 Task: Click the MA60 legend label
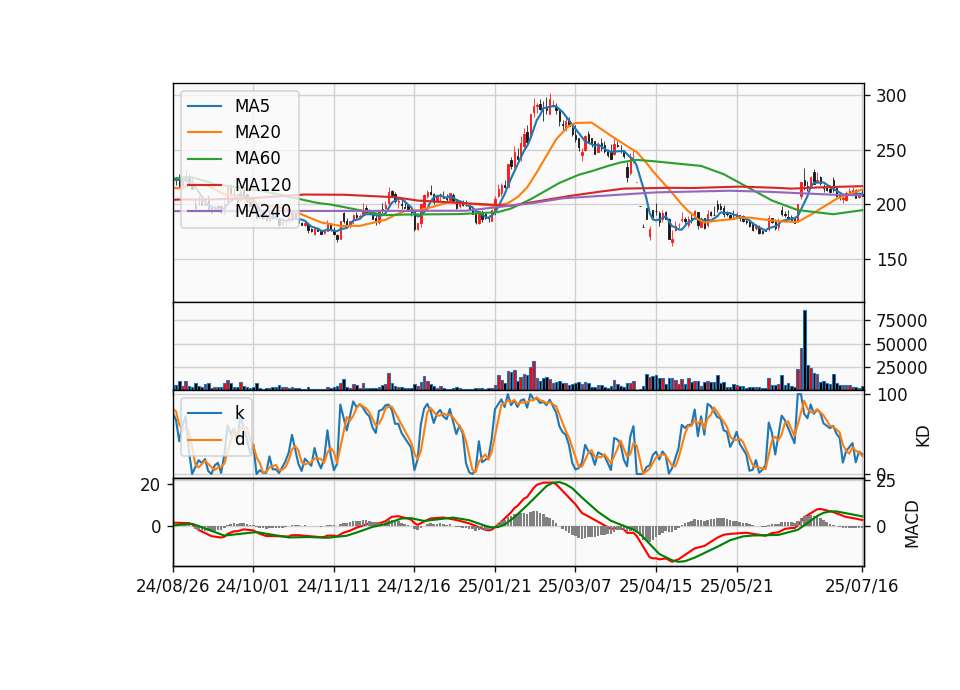pyautogui.click(x=257, y=158)
